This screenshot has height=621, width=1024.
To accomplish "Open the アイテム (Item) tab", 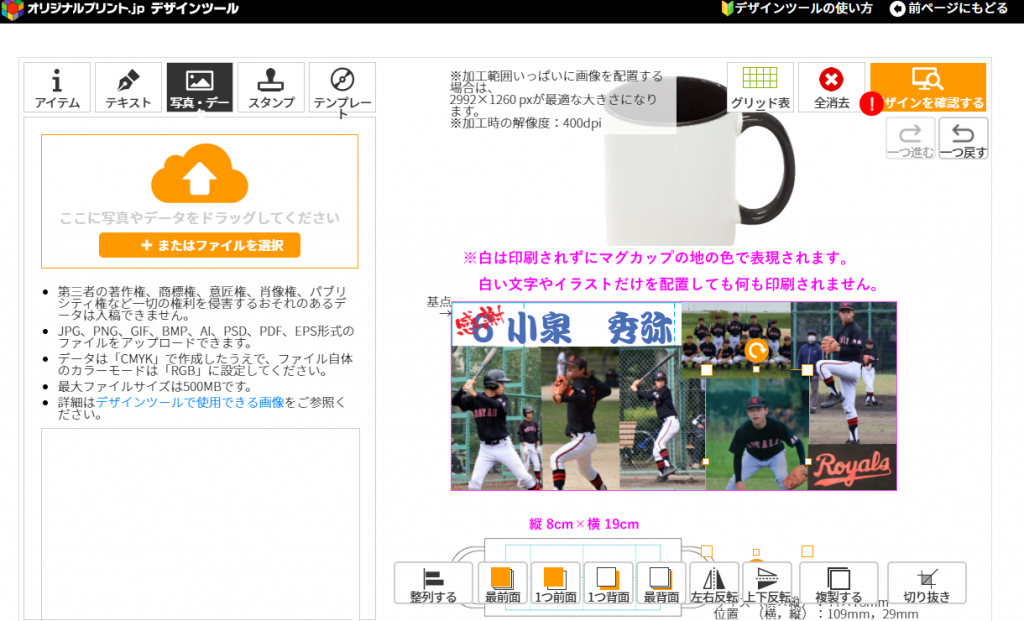I will [57, 88].
